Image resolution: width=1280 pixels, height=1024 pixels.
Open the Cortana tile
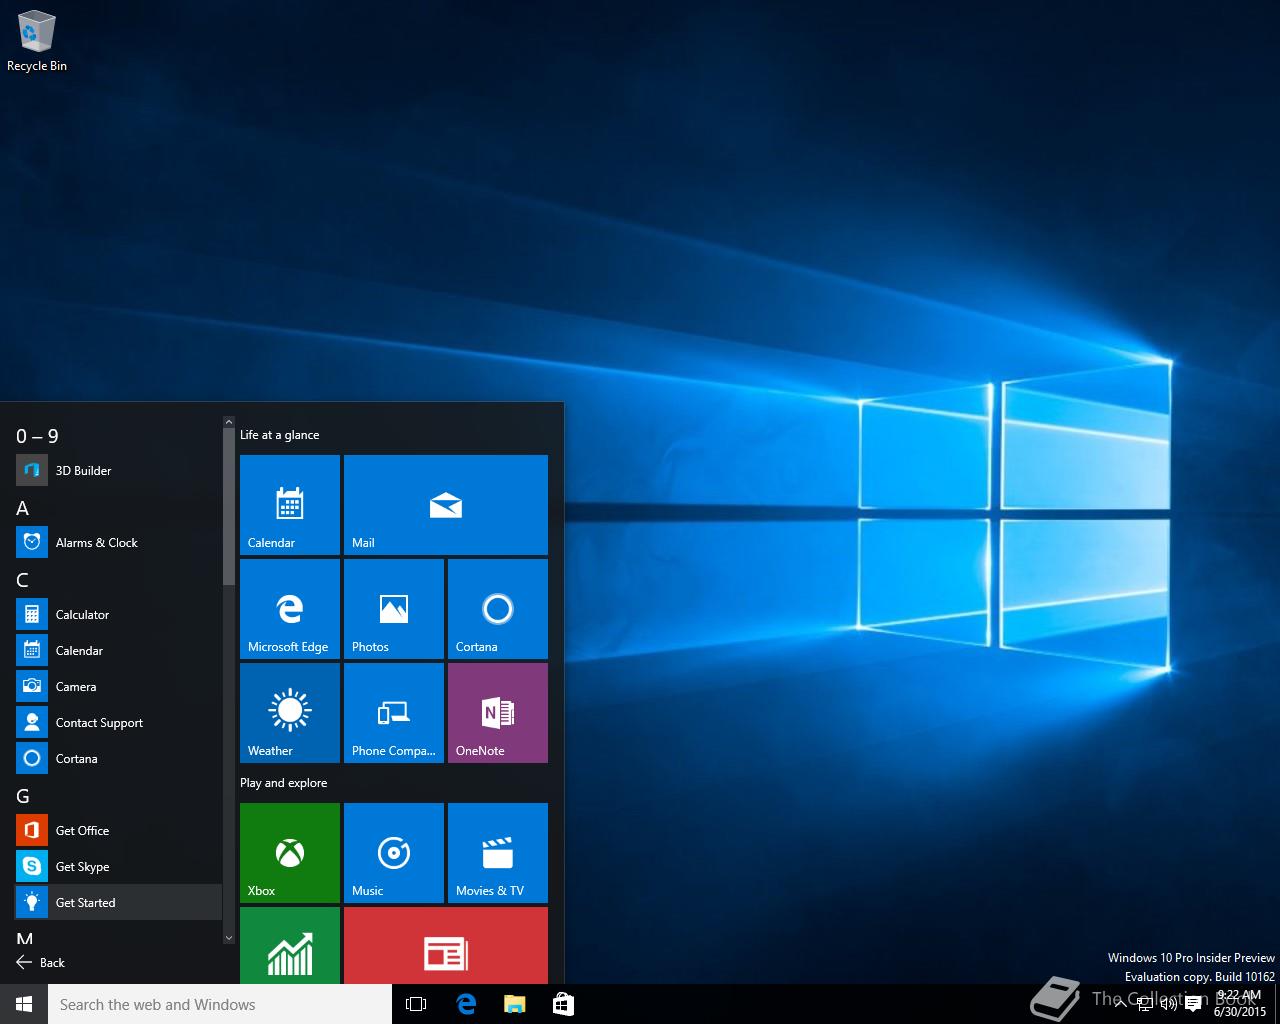pos(498,609)
